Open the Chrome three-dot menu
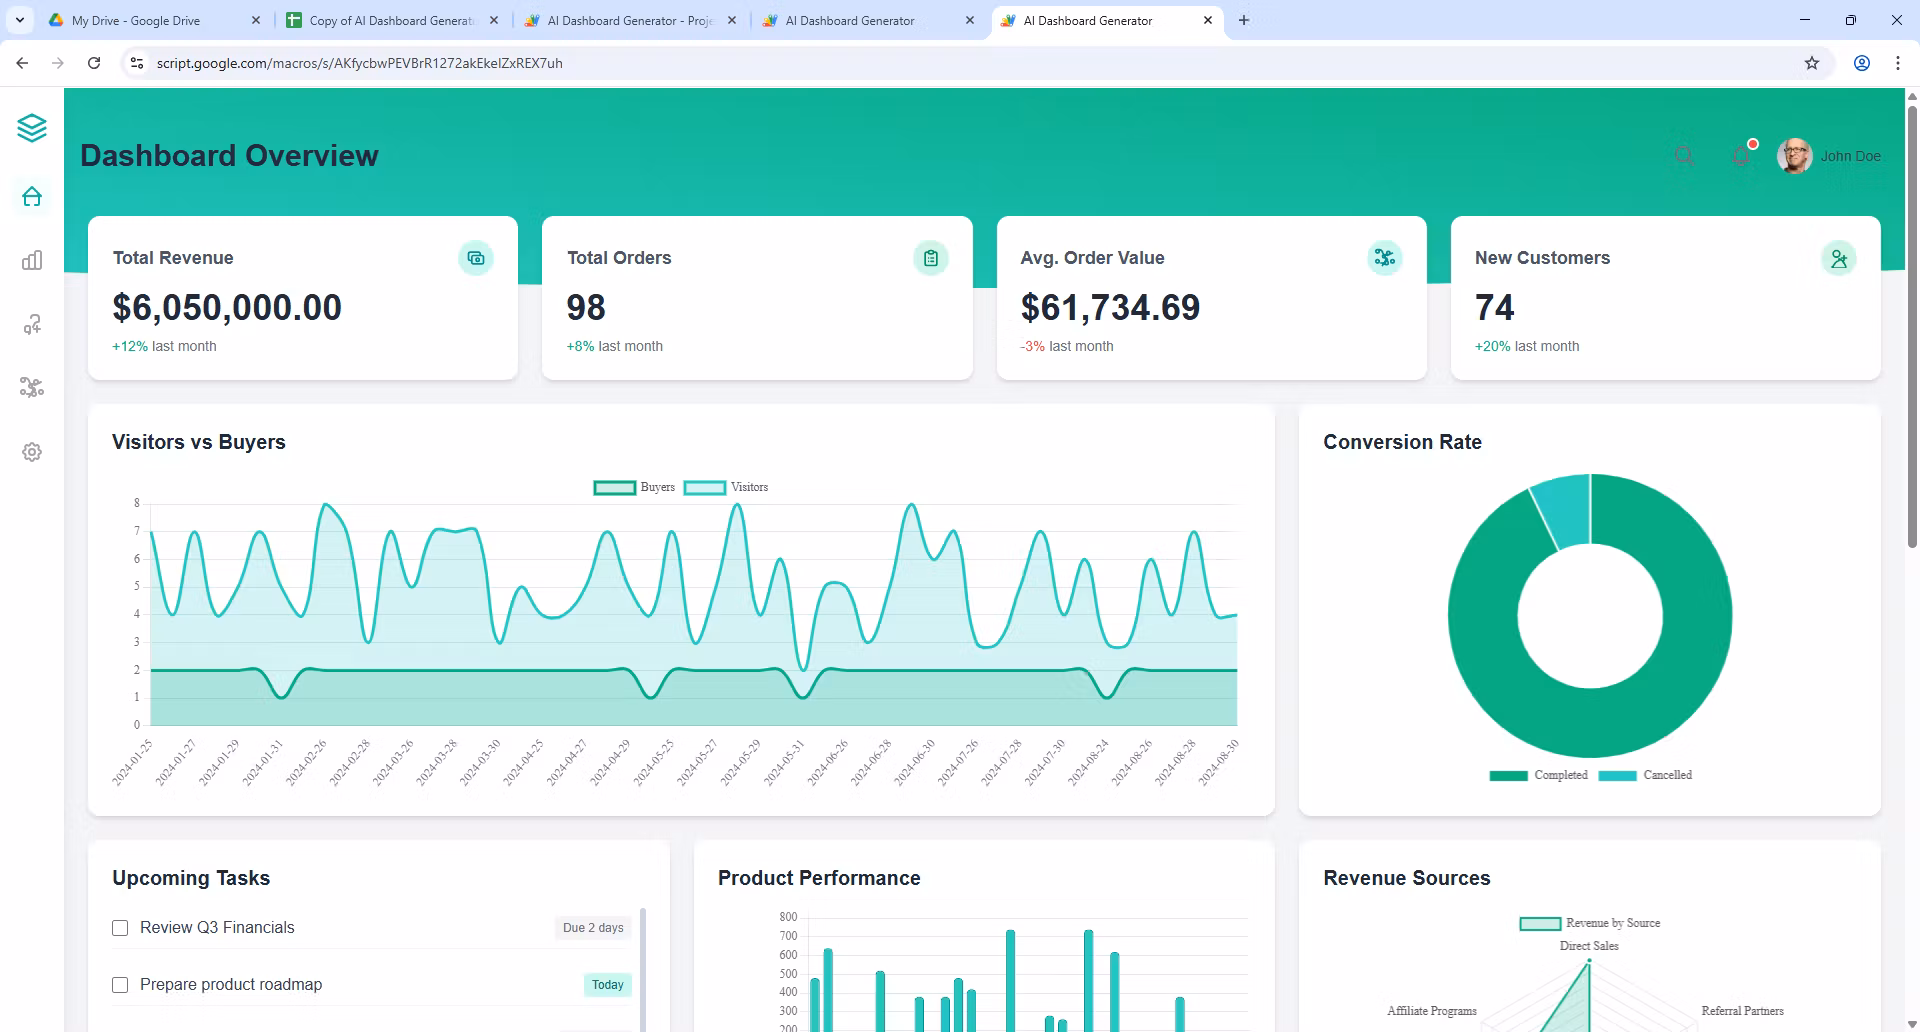 pos(1898,63)
